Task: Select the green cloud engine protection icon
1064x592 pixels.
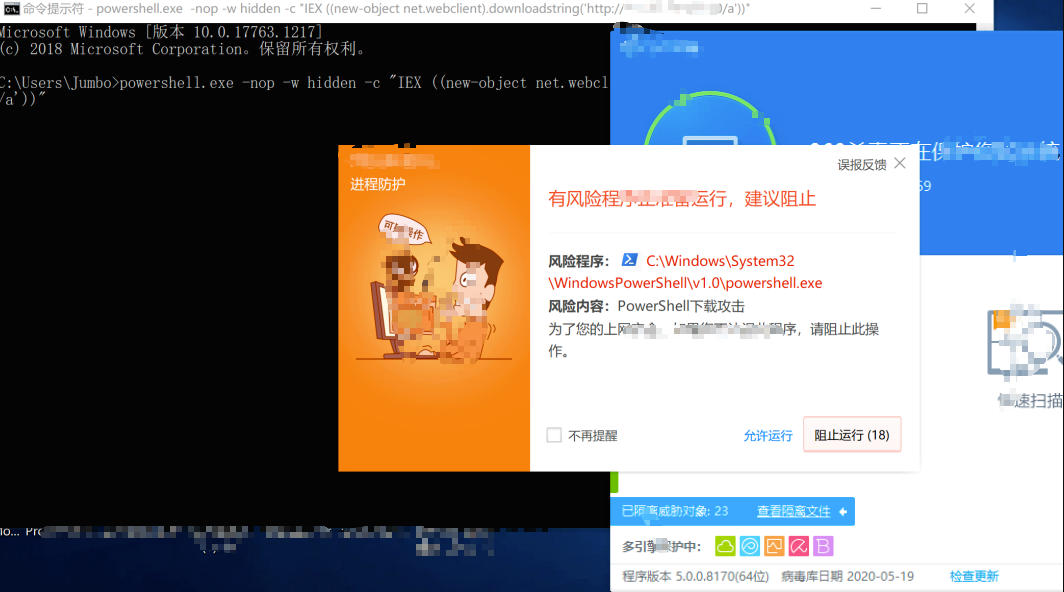Action: click(726, 546)
